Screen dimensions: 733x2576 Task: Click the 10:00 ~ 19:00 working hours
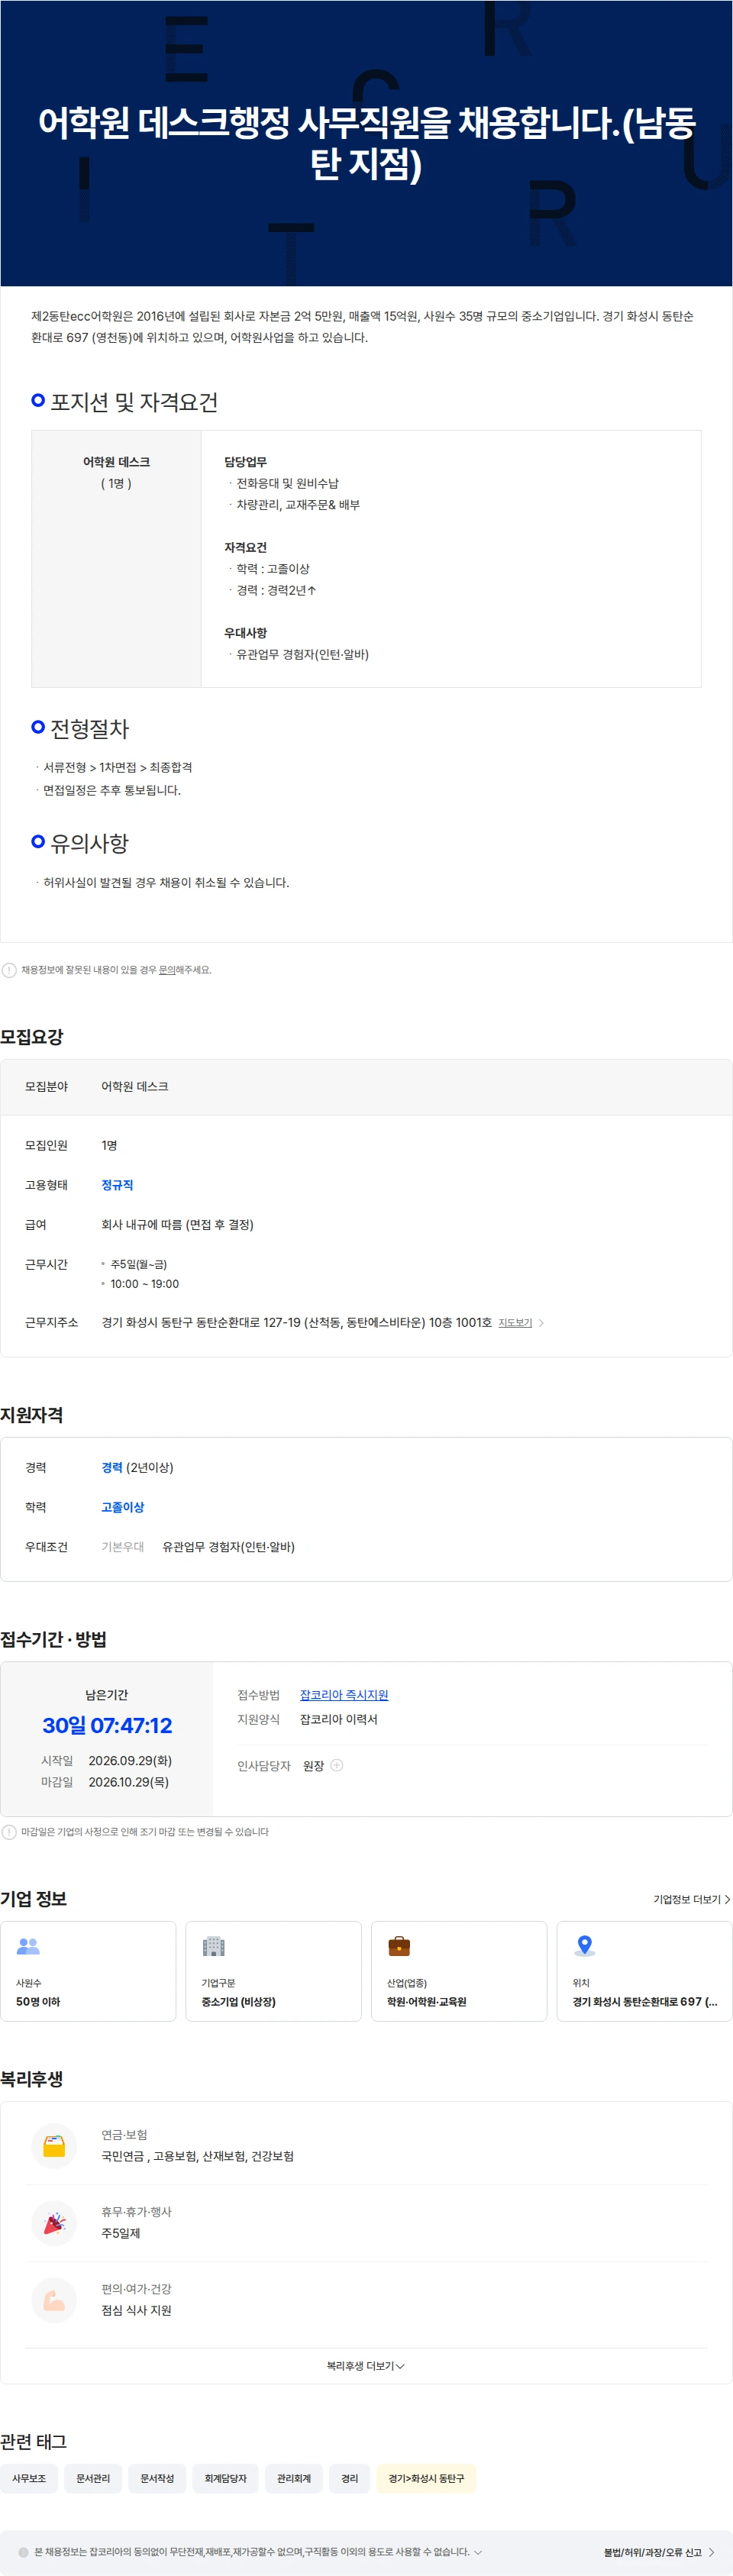point(145,1284)
